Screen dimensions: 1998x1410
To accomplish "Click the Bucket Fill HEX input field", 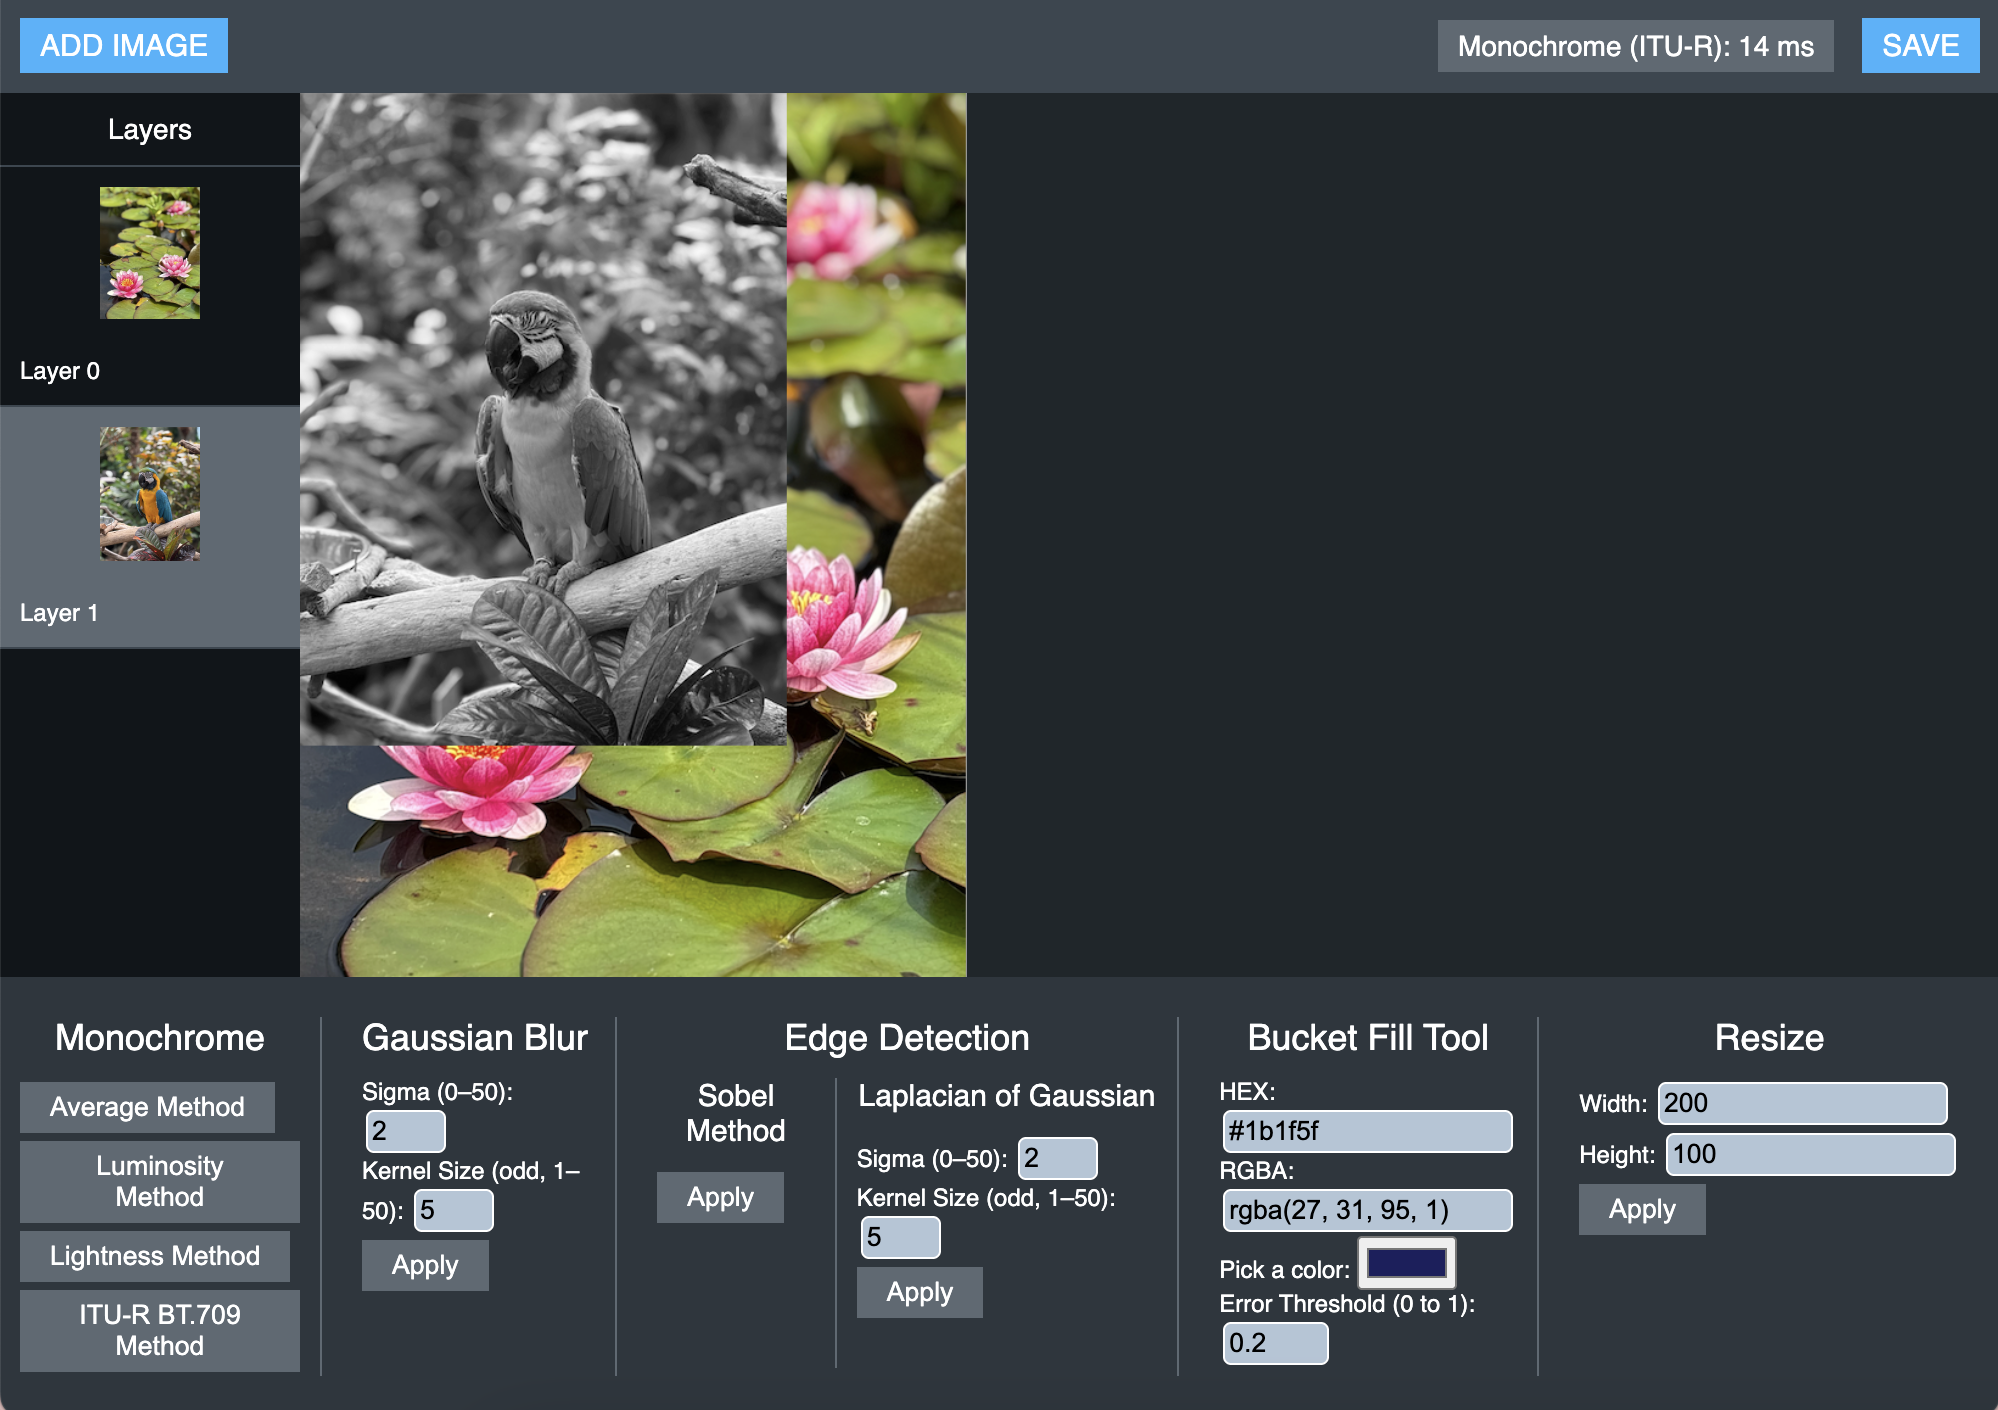I will pos(1366,1131).
